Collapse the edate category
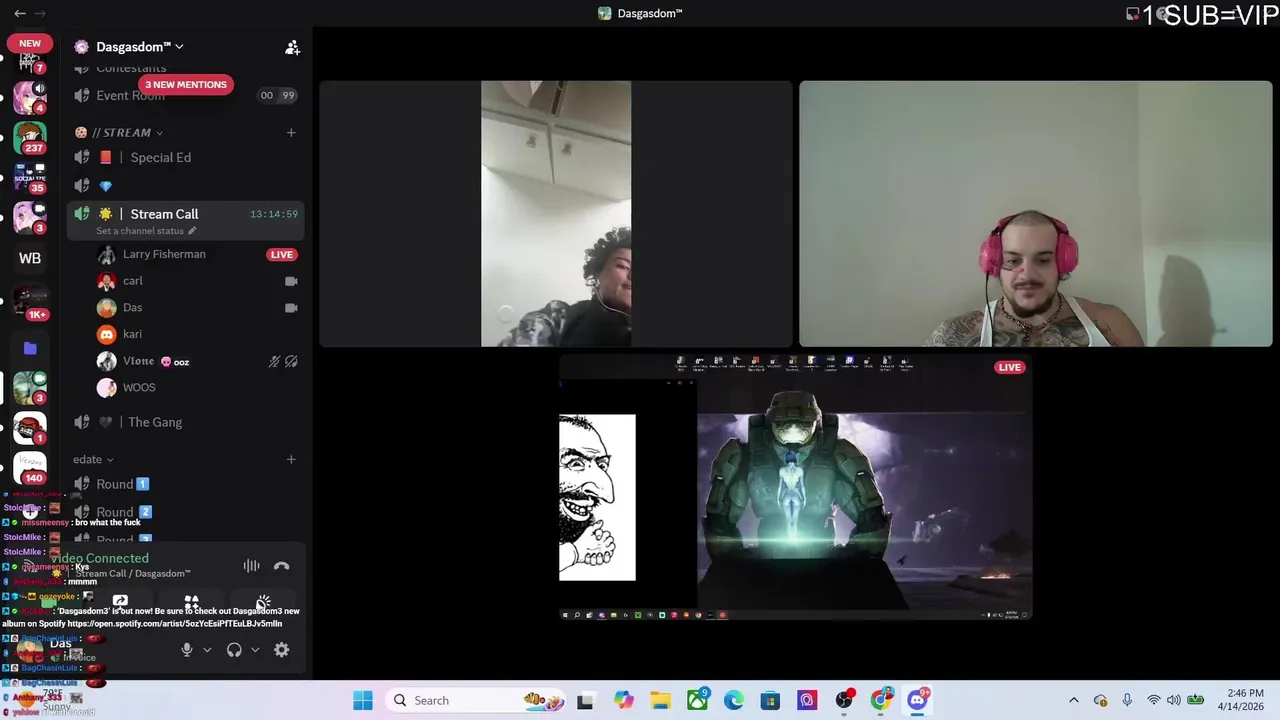Image resolution: width=1280 pixels, height=720 pixels. [x=93, y=459]
